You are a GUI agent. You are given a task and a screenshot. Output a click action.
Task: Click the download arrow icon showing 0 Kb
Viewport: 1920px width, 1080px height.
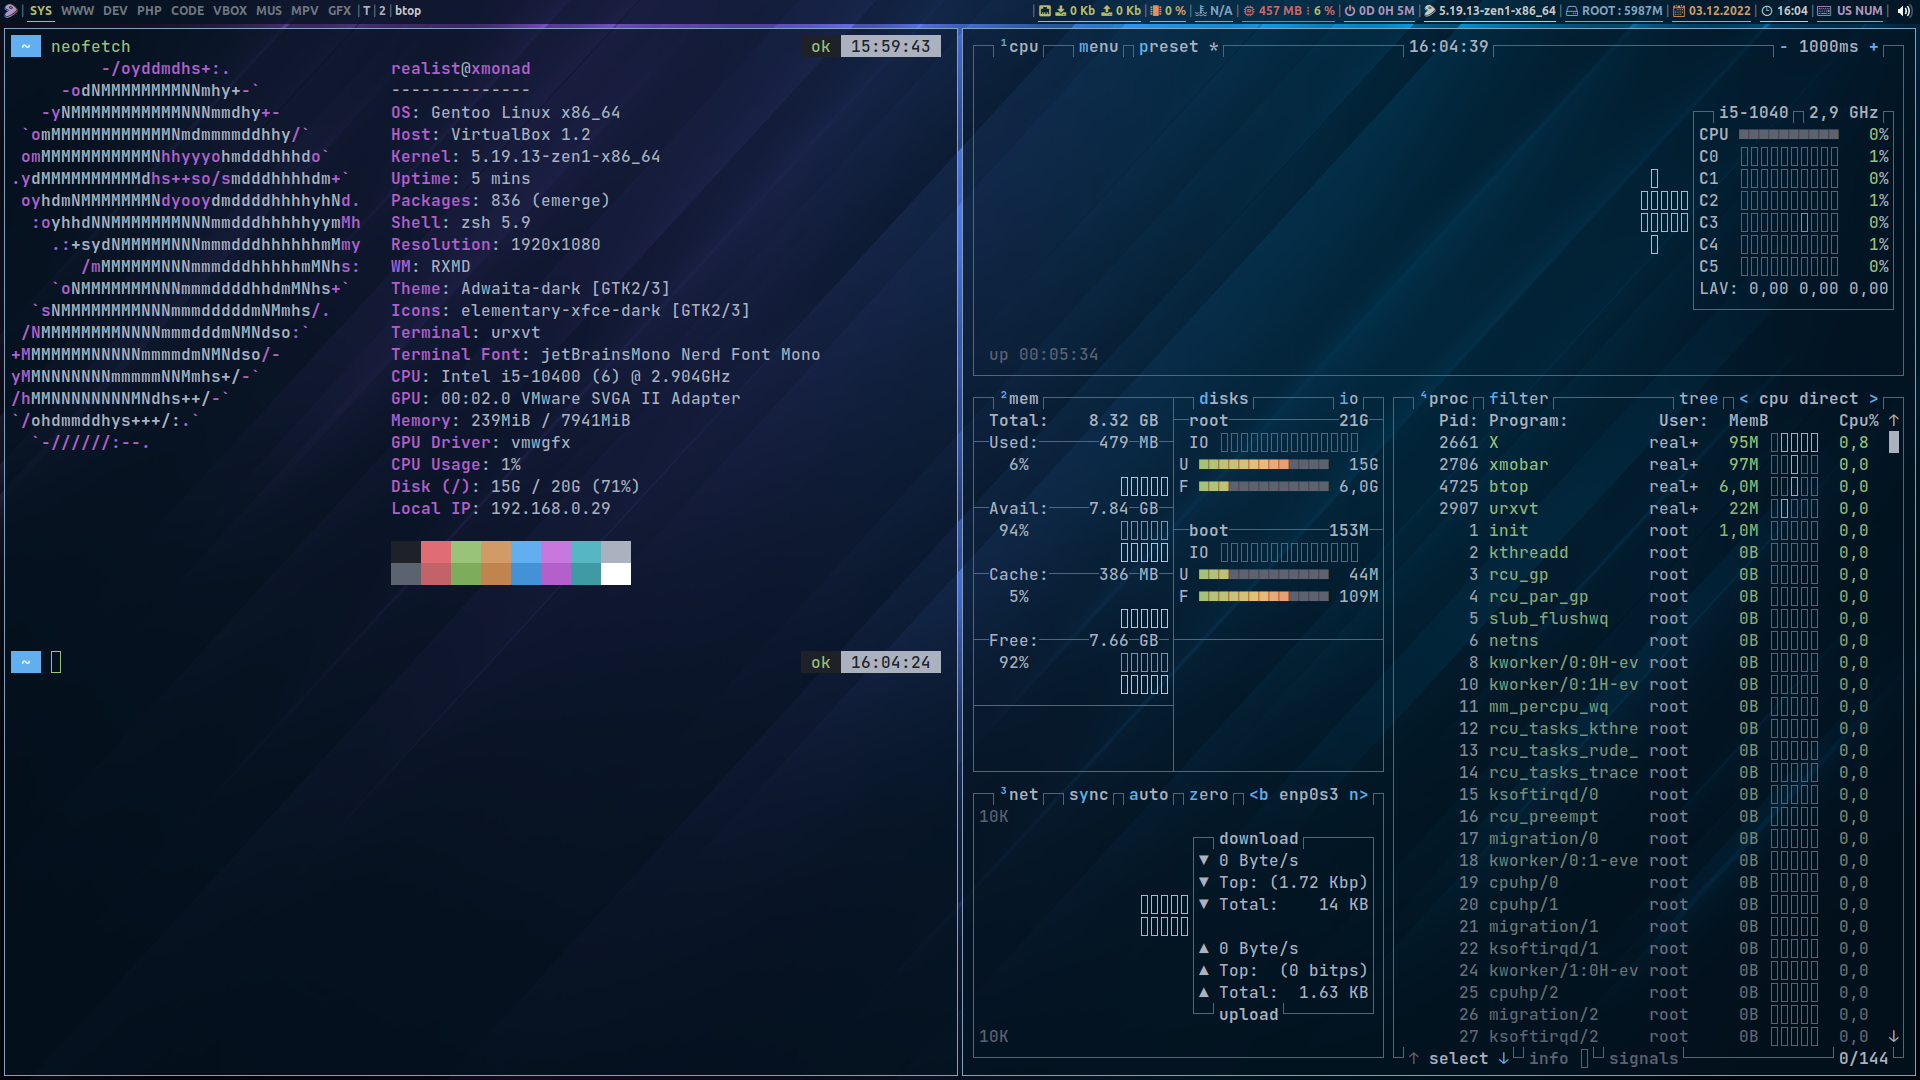pyautogui.click(x=1061, y=11)
